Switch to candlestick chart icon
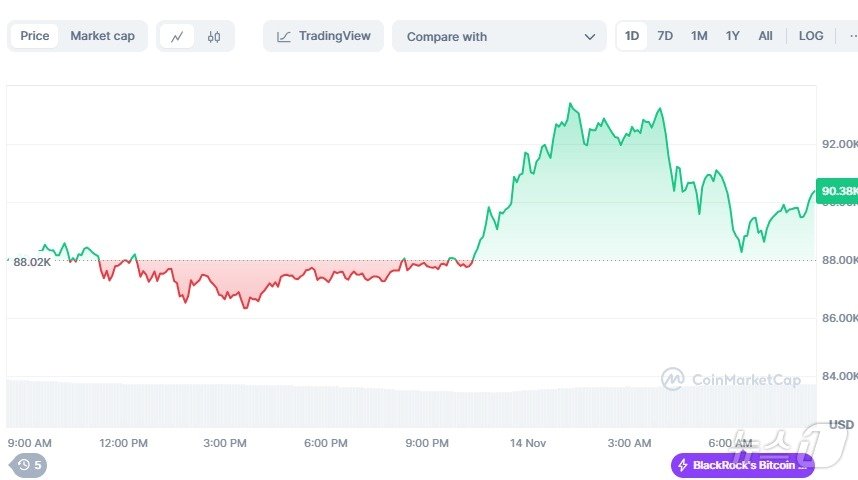858x480 pixels. tap(214, 36)
